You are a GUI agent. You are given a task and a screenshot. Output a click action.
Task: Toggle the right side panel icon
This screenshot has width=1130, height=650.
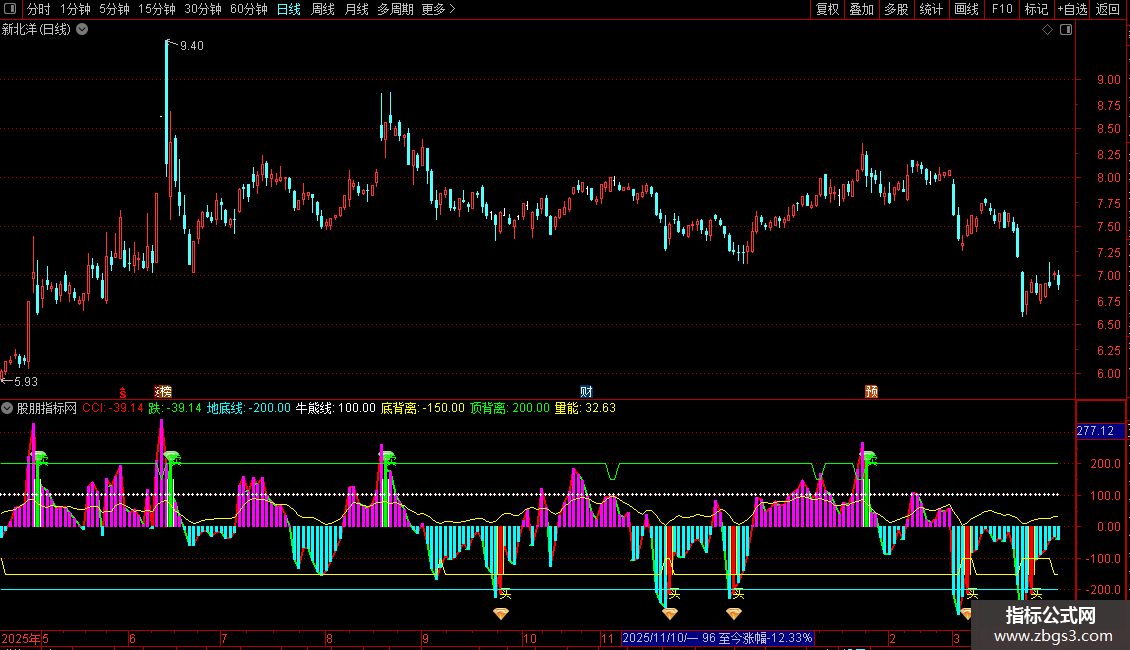coord(1066,30)
